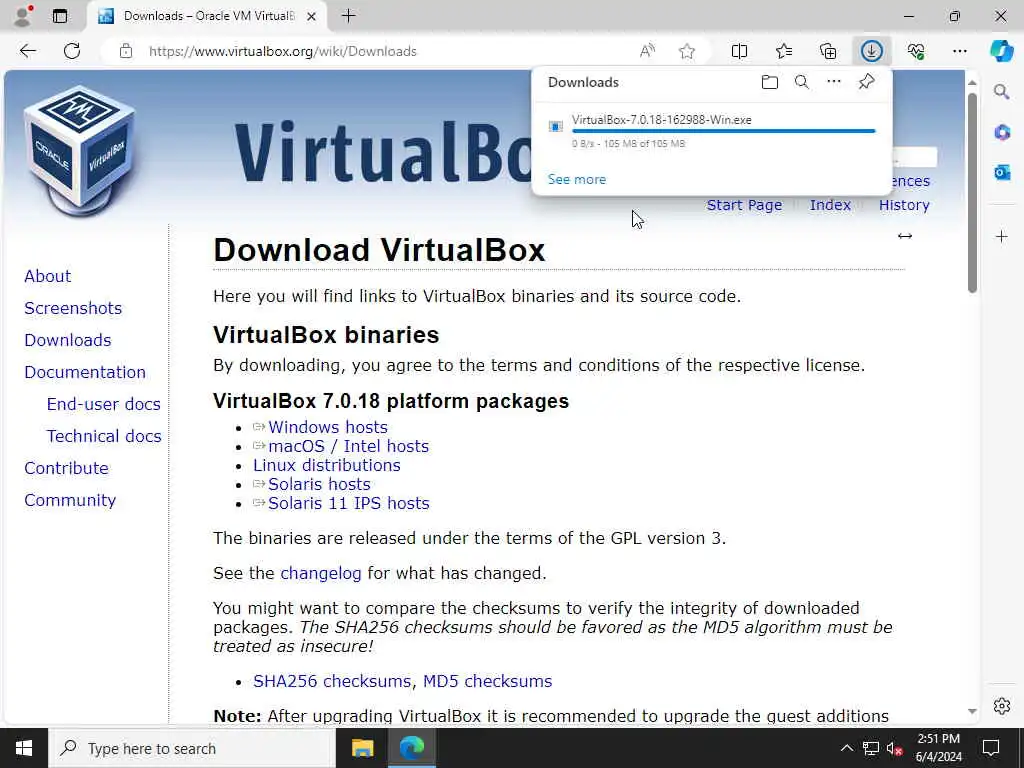1024x768 pixels.
Task: Open sidebar settings gear icon
Action: (x=1002, y=706)
